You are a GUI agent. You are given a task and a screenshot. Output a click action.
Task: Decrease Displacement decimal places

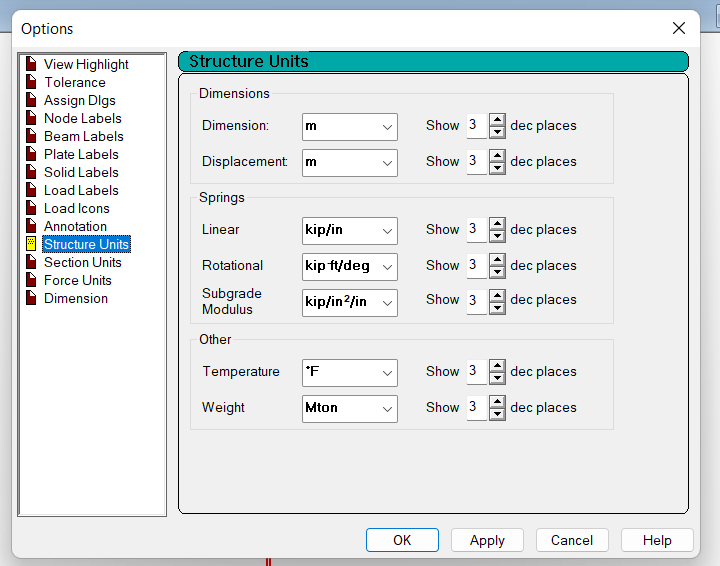point(497,168)
